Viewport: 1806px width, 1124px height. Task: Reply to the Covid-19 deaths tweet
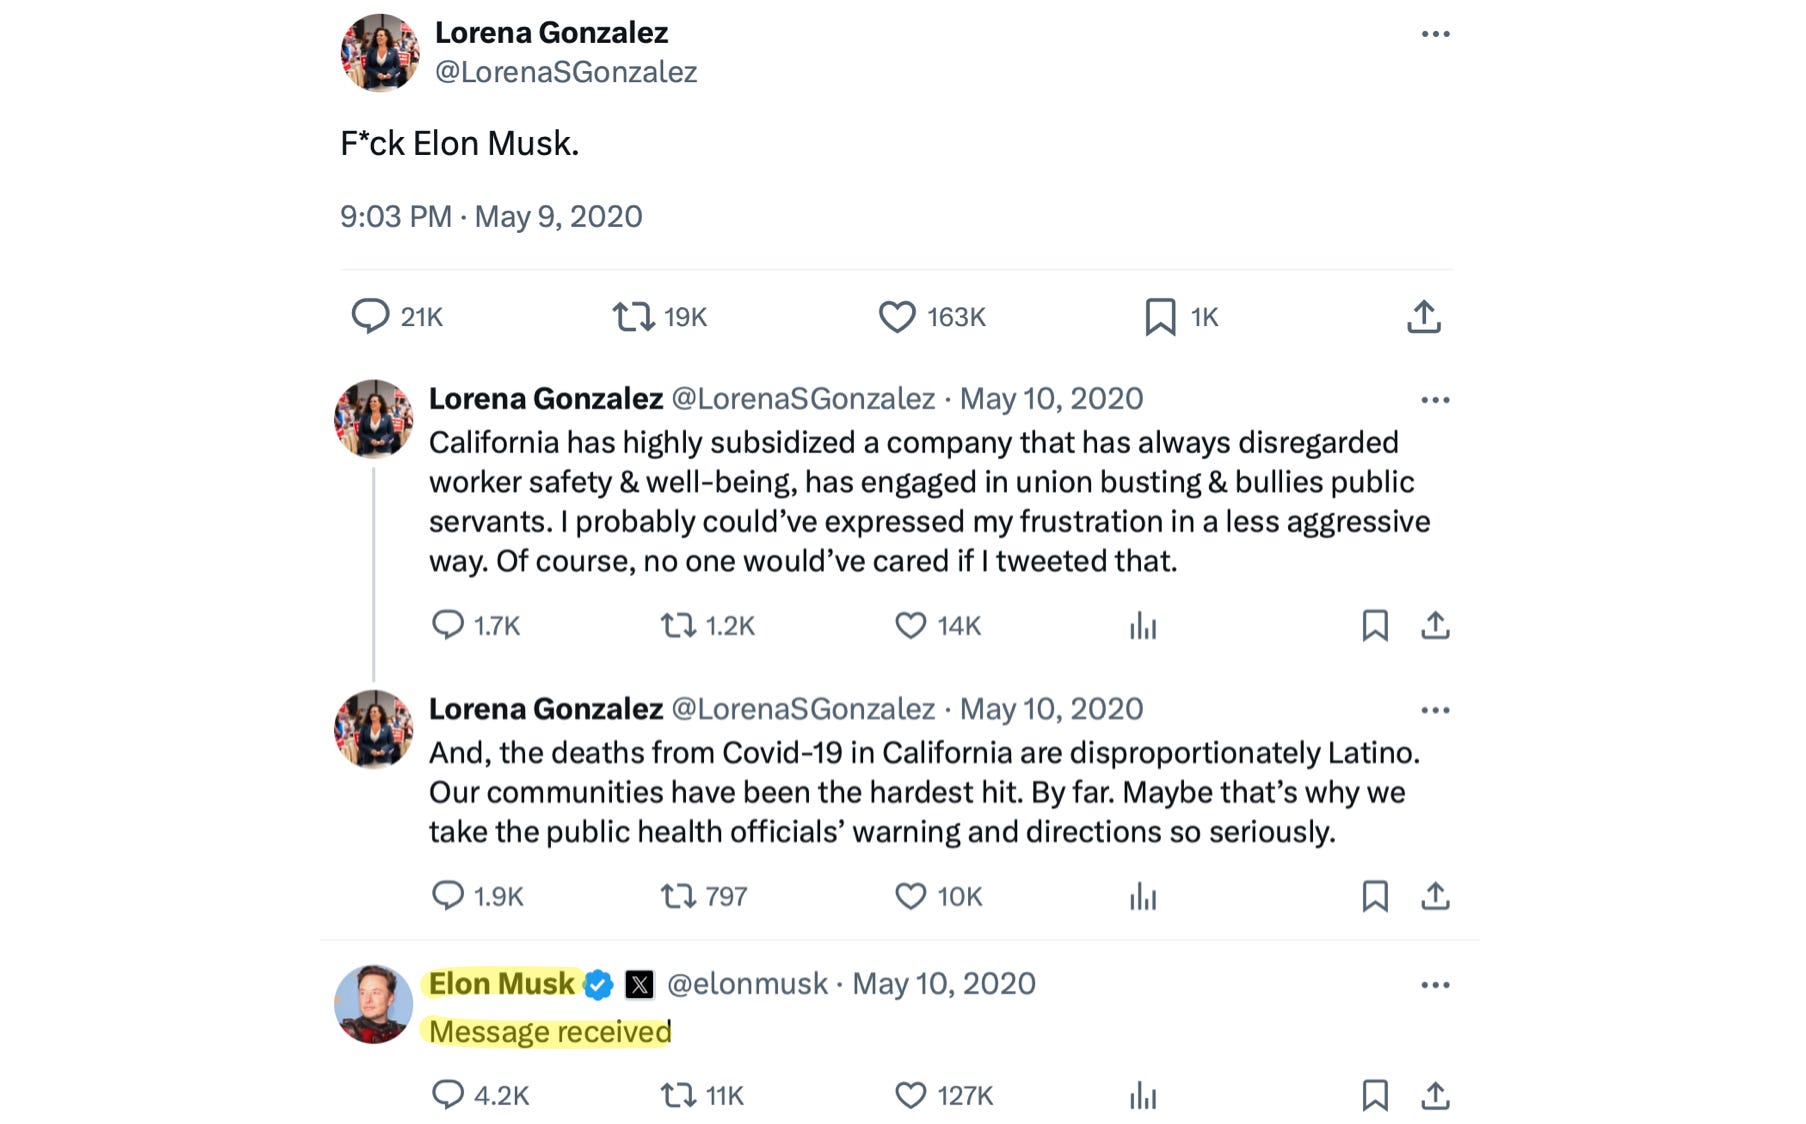448,896
